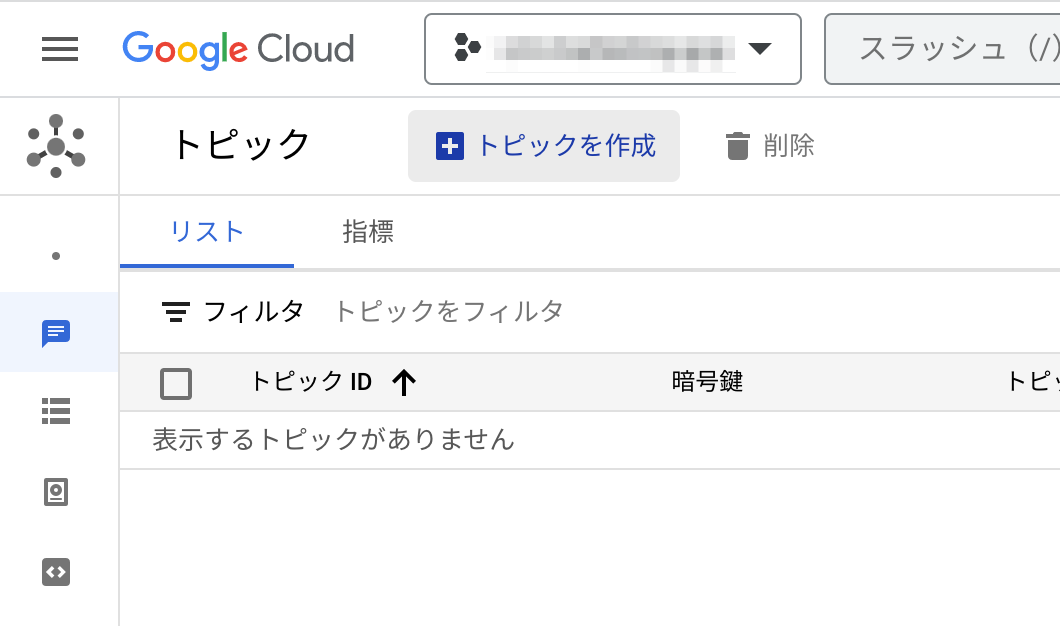This screenshot has width=1060, height=626.
Task: Click the hexagon project icon in selector
Action: click(x=467, y=48)
